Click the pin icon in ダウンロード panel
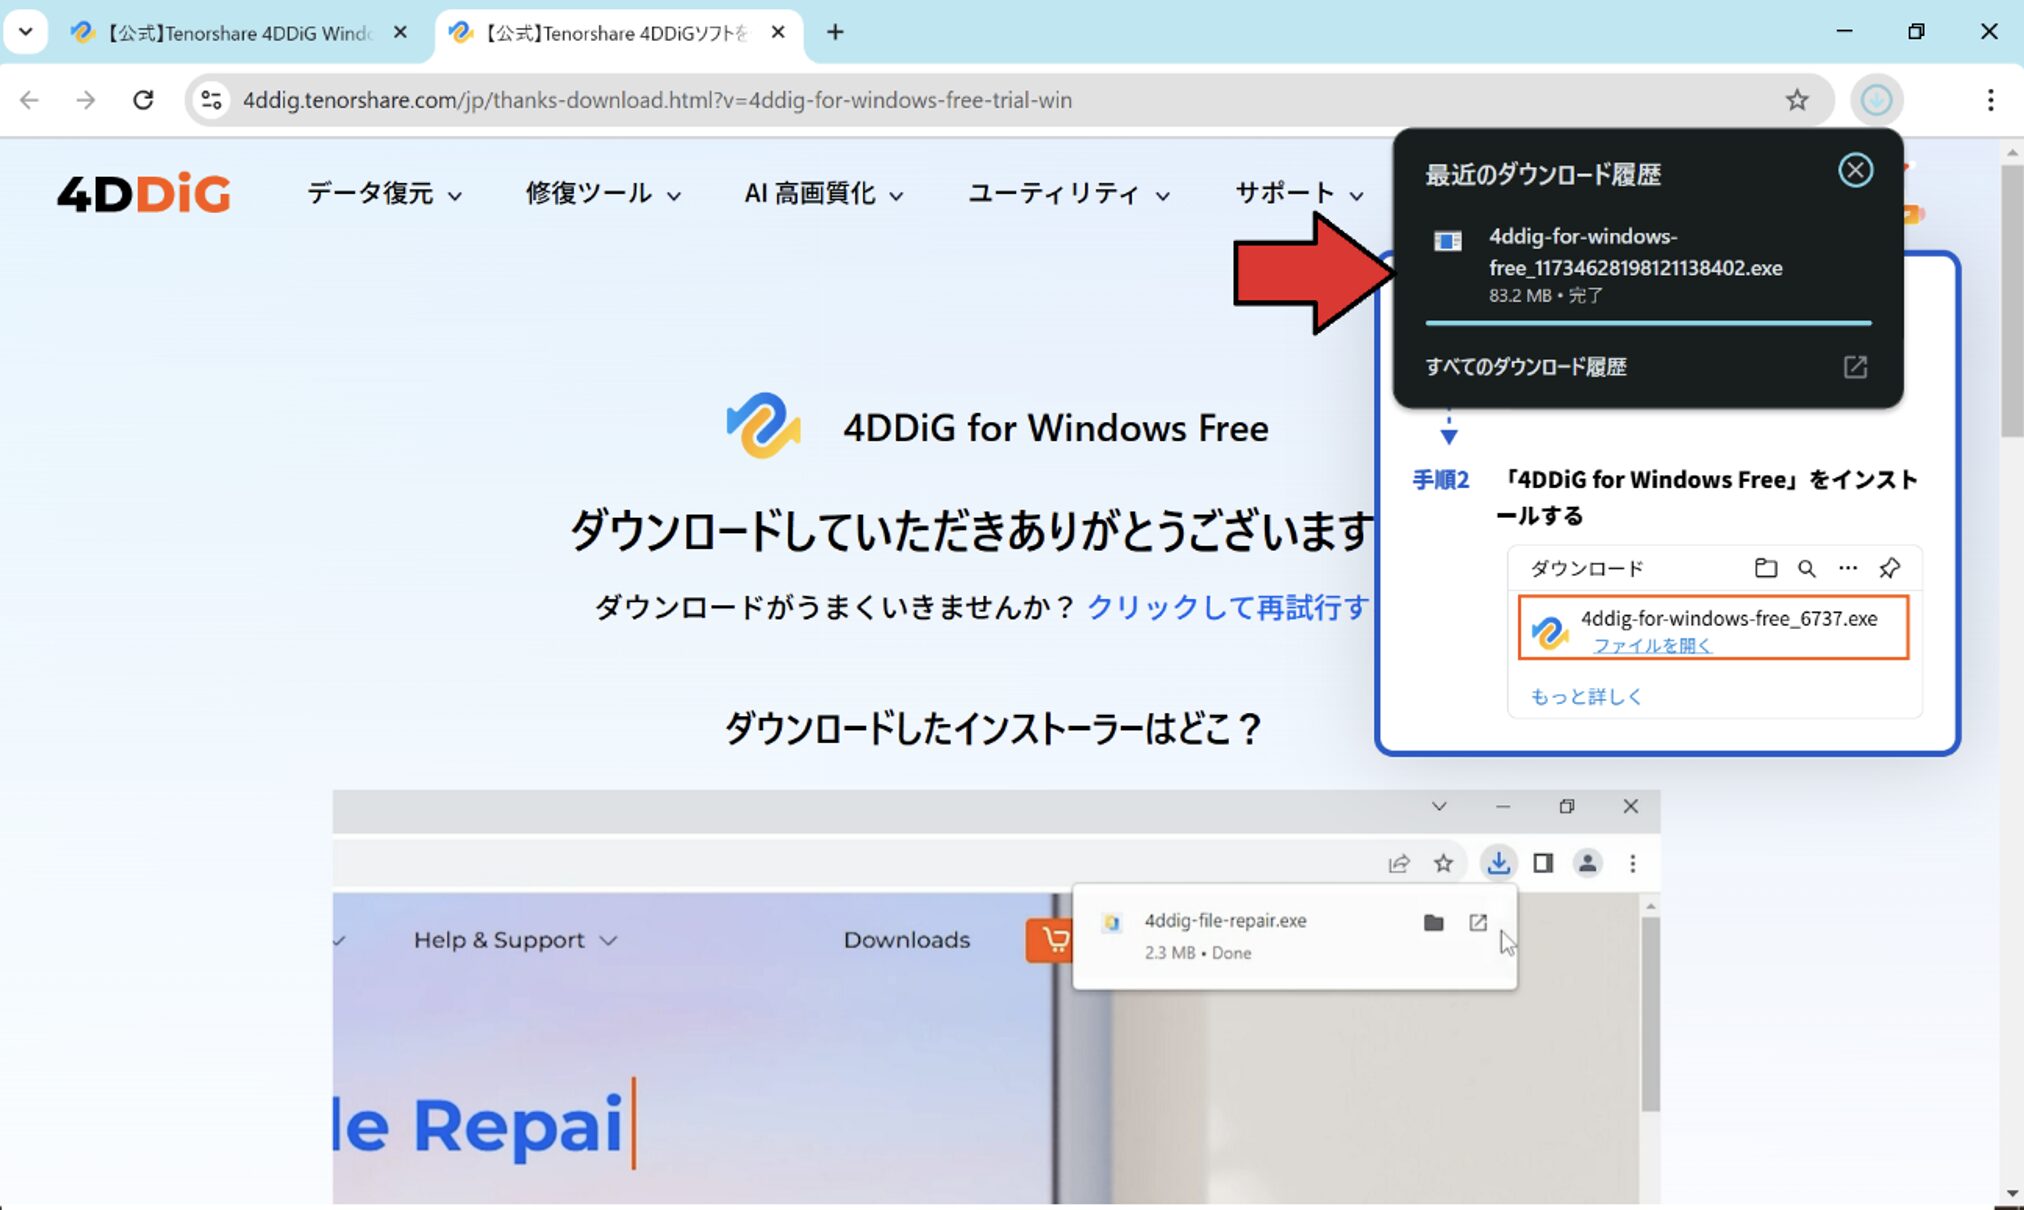Screen dimensions: 2024x1210 coord(1889,568)
